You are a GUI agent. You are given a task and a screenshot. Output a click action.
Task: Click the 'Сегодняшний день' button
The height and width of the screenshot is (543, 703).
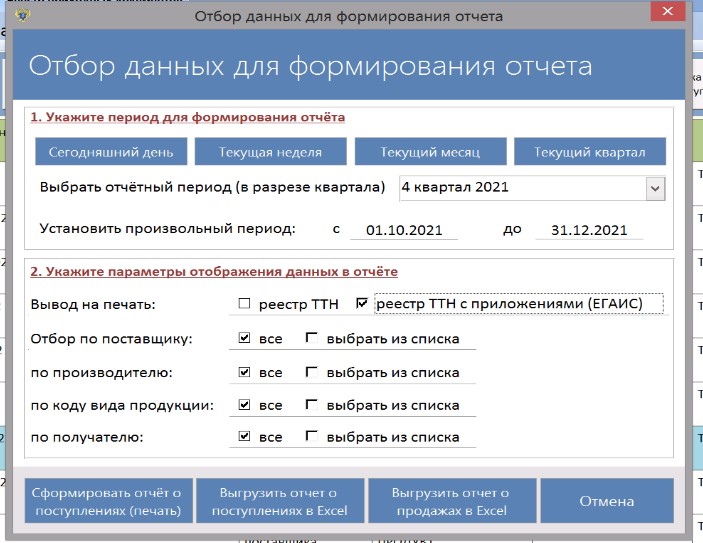click(x=110, y=152)
